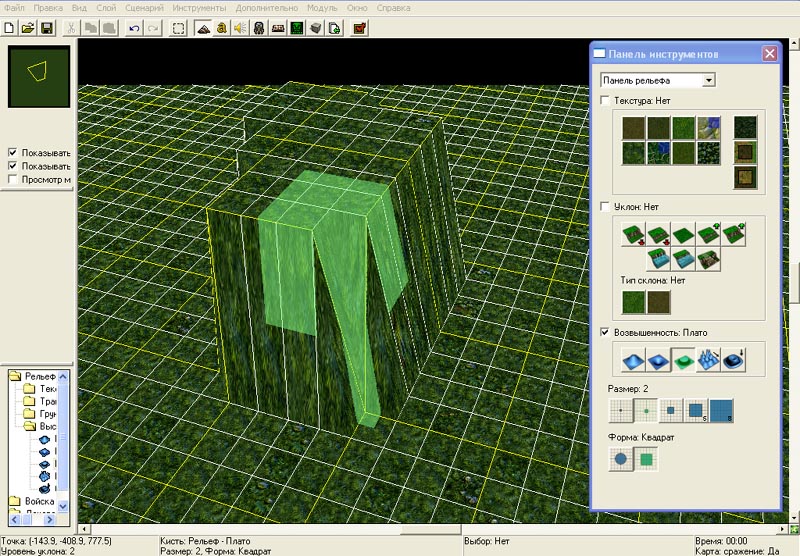Open the Сценарий menu
Screen dimensions: 800x556
145,7
